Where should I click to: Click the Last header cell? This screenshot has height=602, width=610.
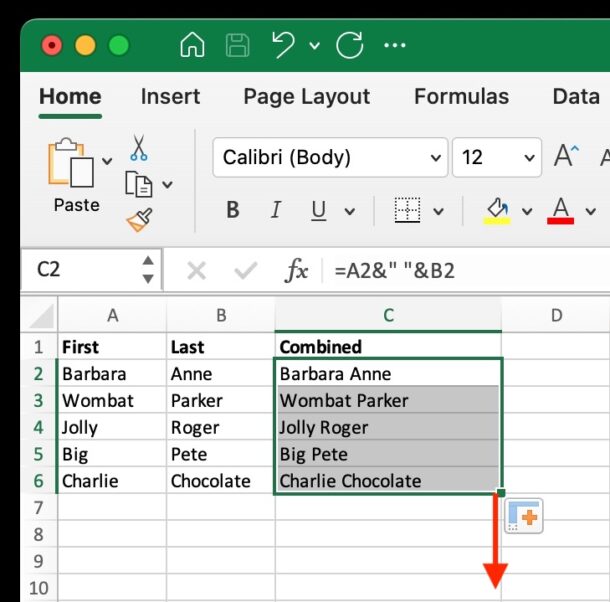(x=221, y=347)
